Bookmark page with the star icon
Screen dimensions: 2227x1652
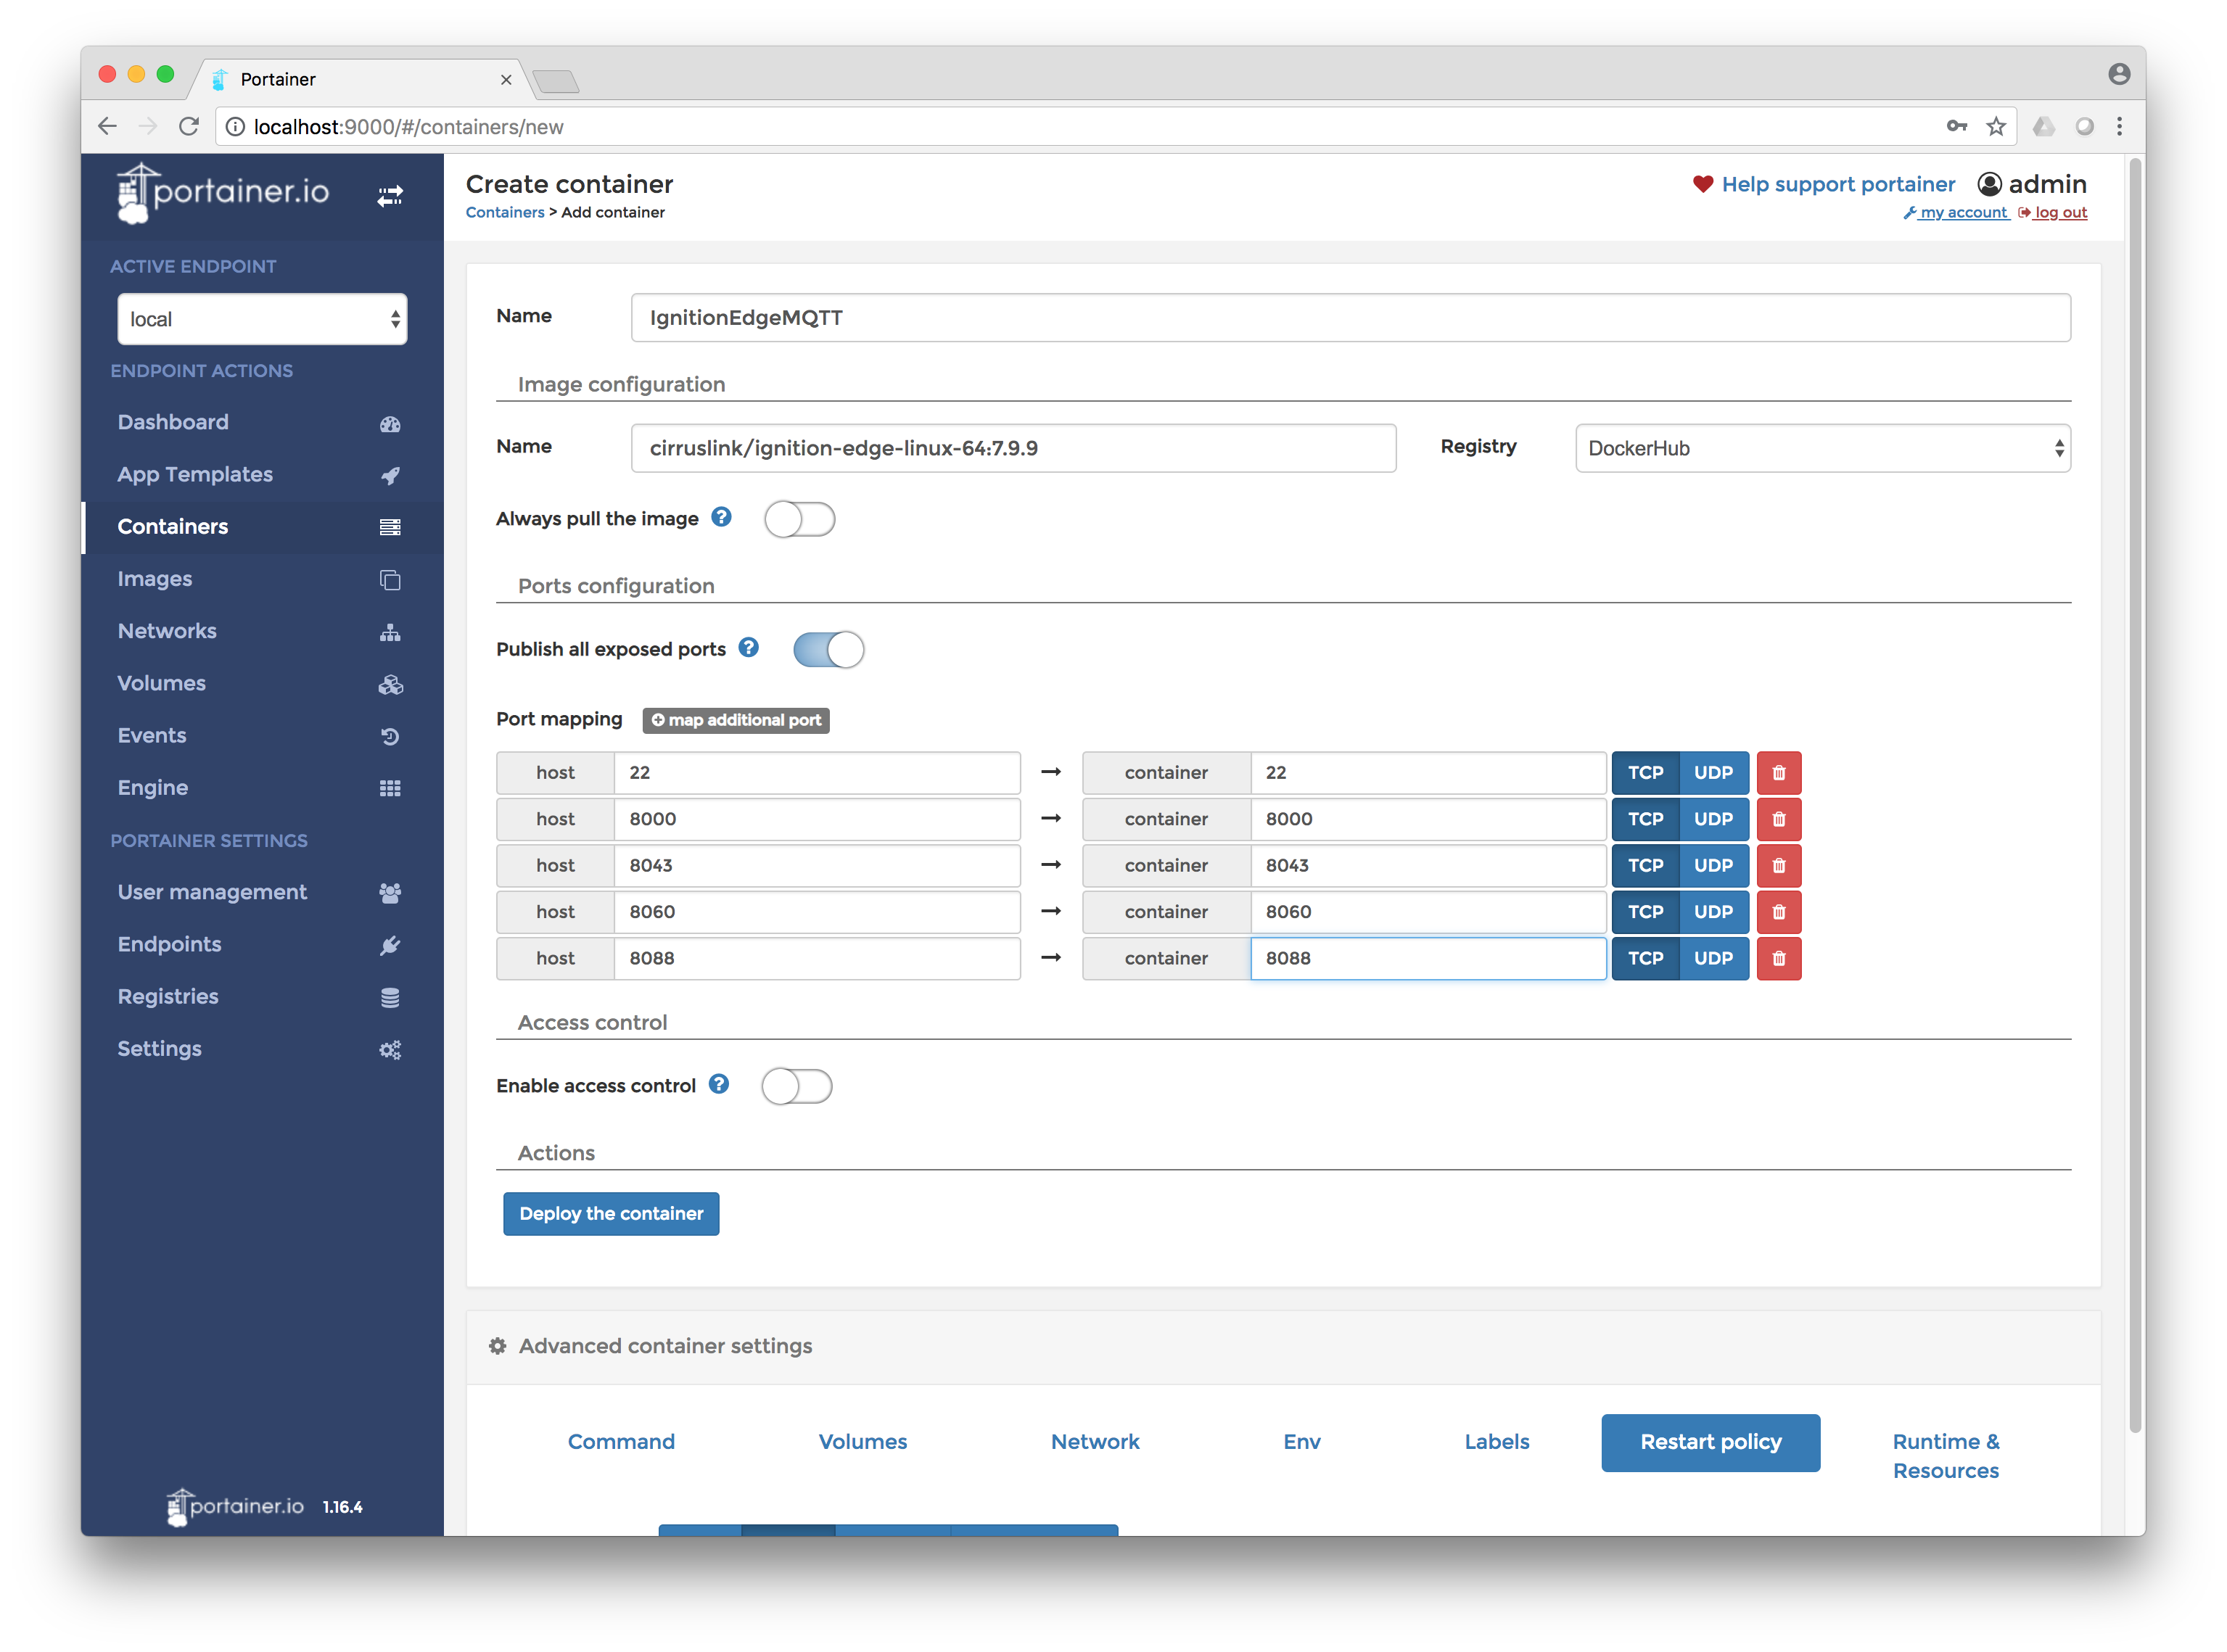point(1996,126)
